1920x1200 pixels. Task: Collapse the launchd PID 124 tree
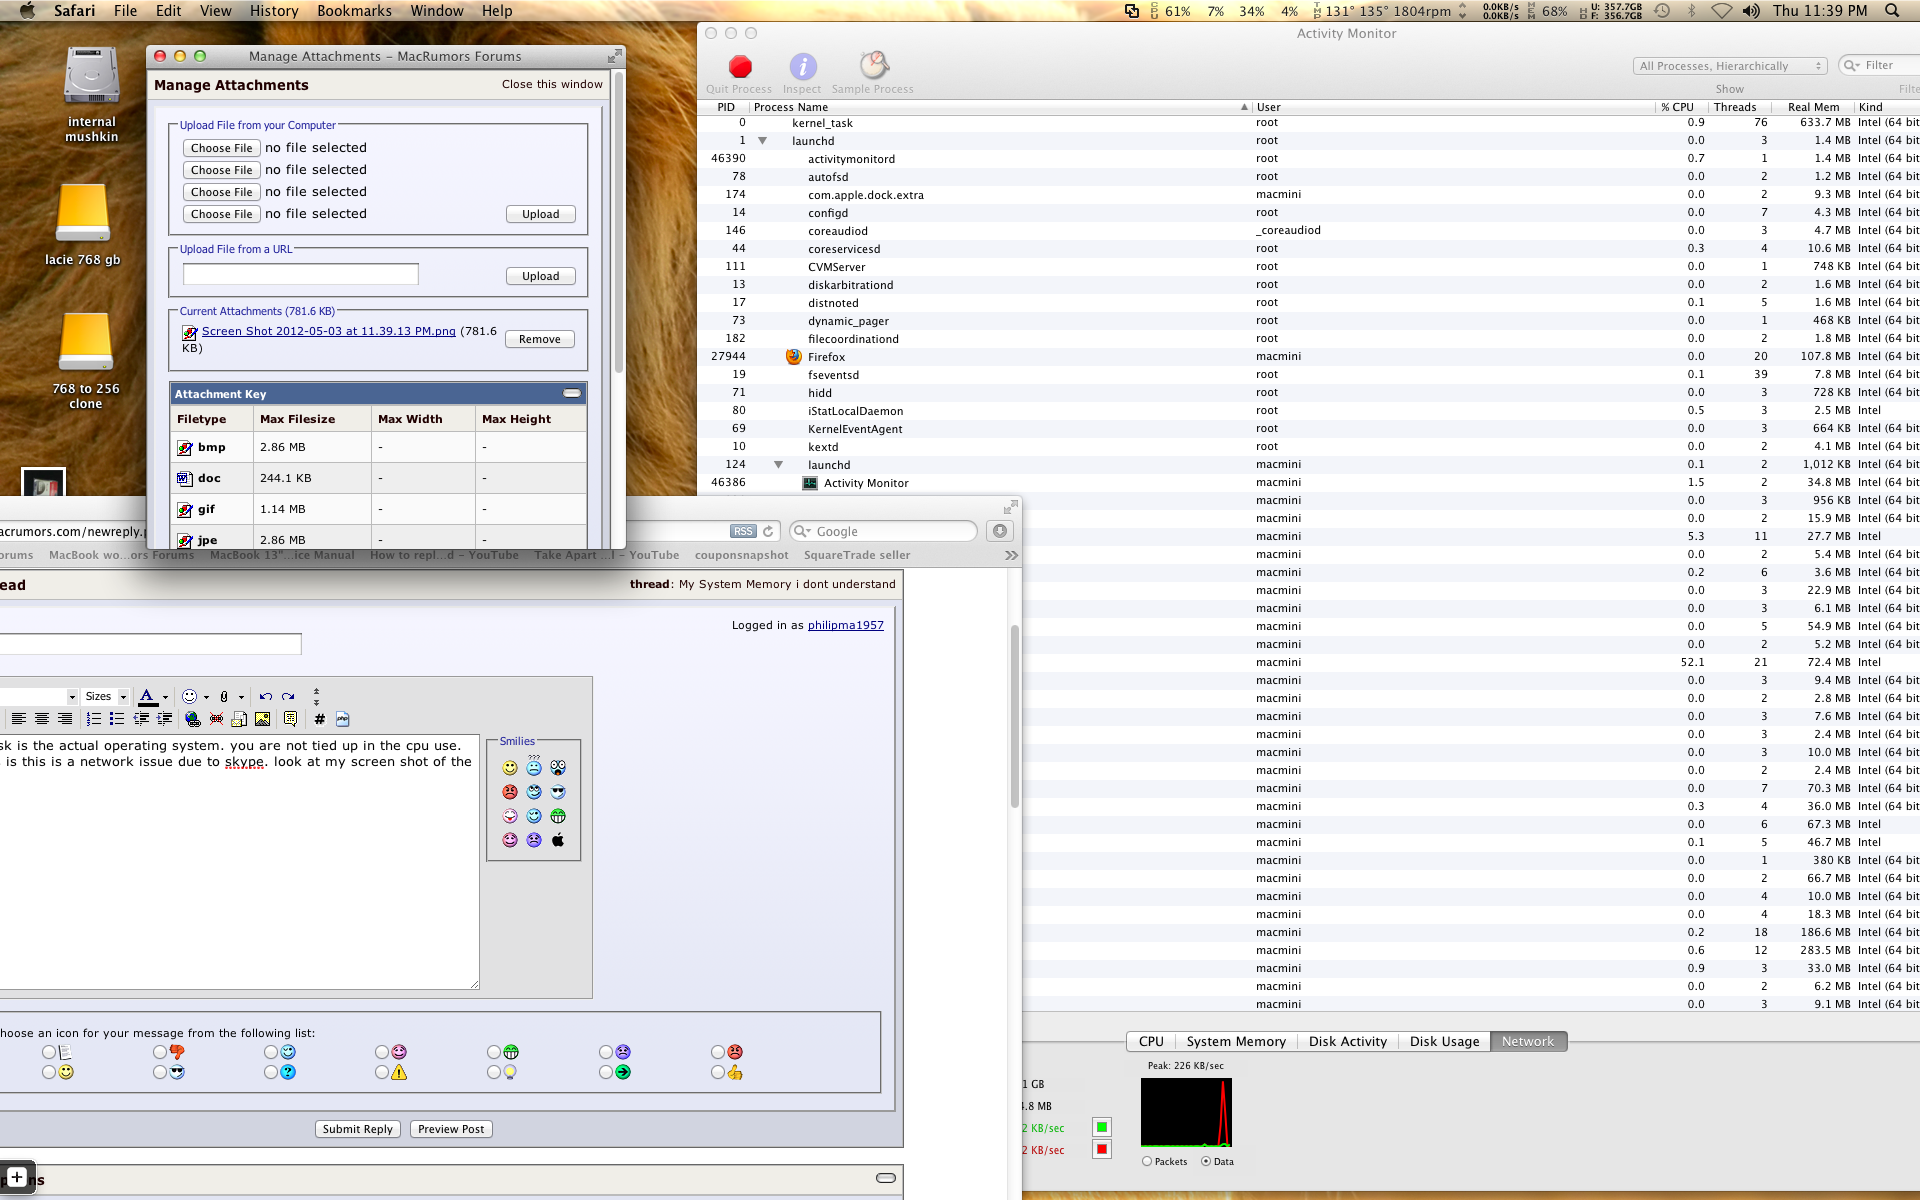point(778,465)
